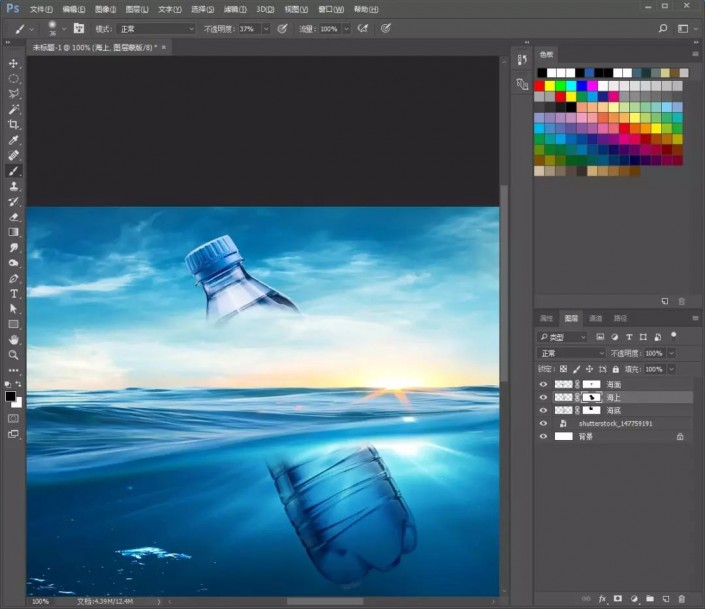The width and height of the screenshot is (705, 609).
Task: Create new adjustment layer icon
Action: pos(634,599)
